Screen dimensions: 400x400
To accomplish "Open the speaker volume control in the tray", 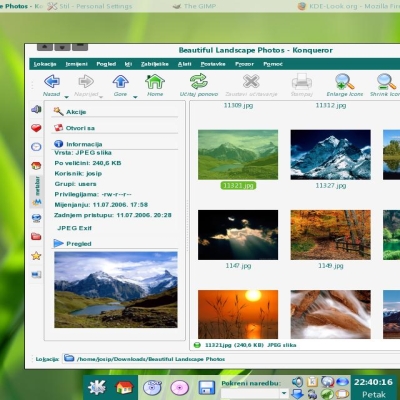I will coord(298,382).
